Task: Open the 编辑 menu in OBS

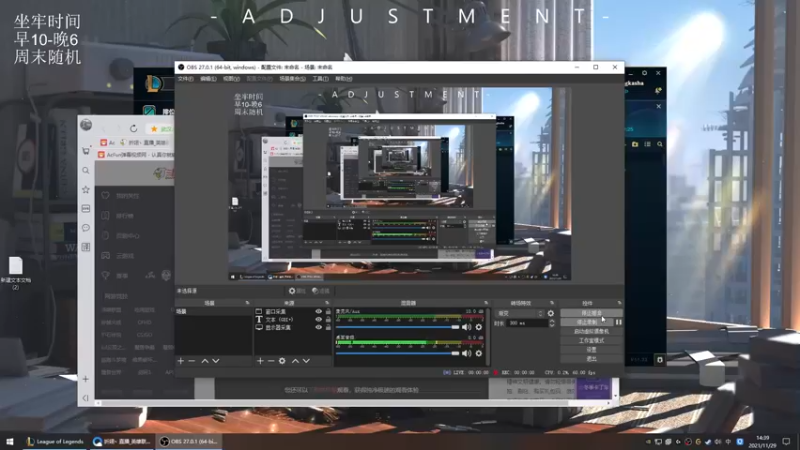Action: pos(208,79)
